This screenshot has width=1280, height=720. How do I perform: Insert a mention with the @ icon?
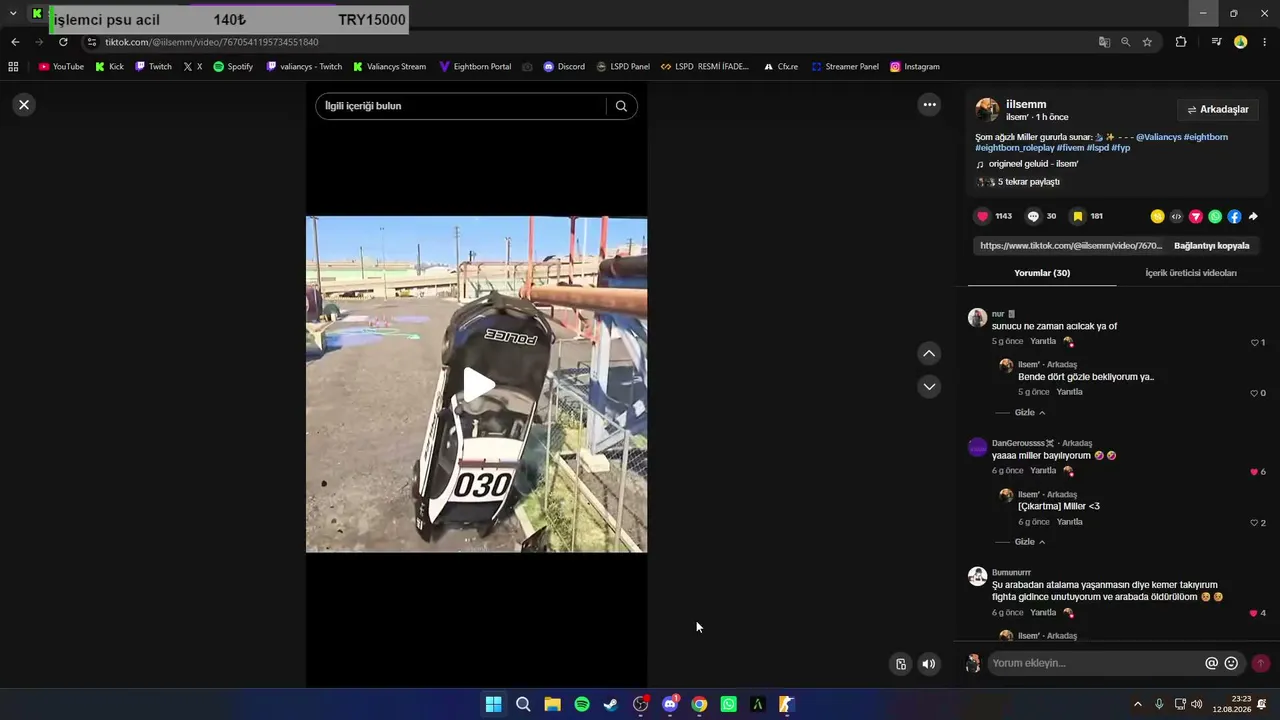tap(1211, 663)
